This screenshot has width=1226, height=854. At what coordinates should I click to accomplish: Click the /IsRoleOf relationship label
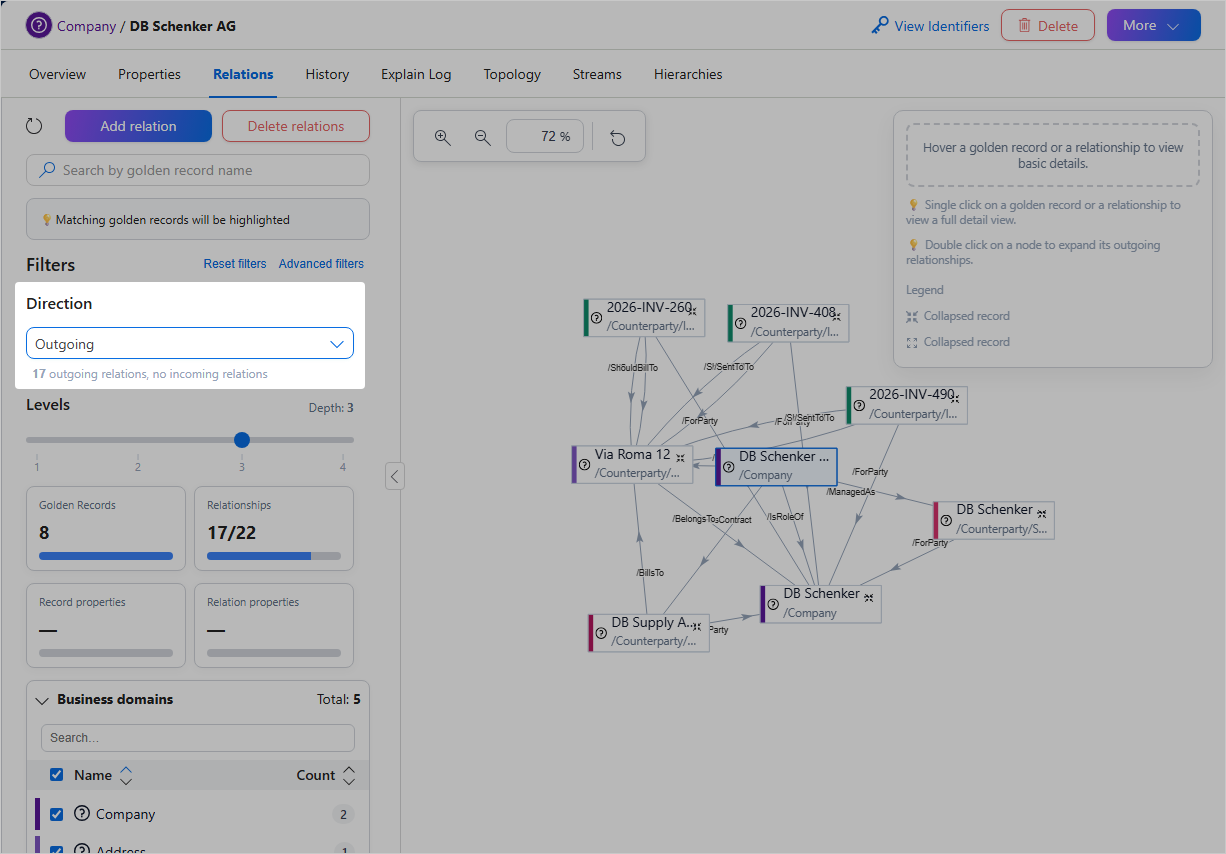point(785,517)
